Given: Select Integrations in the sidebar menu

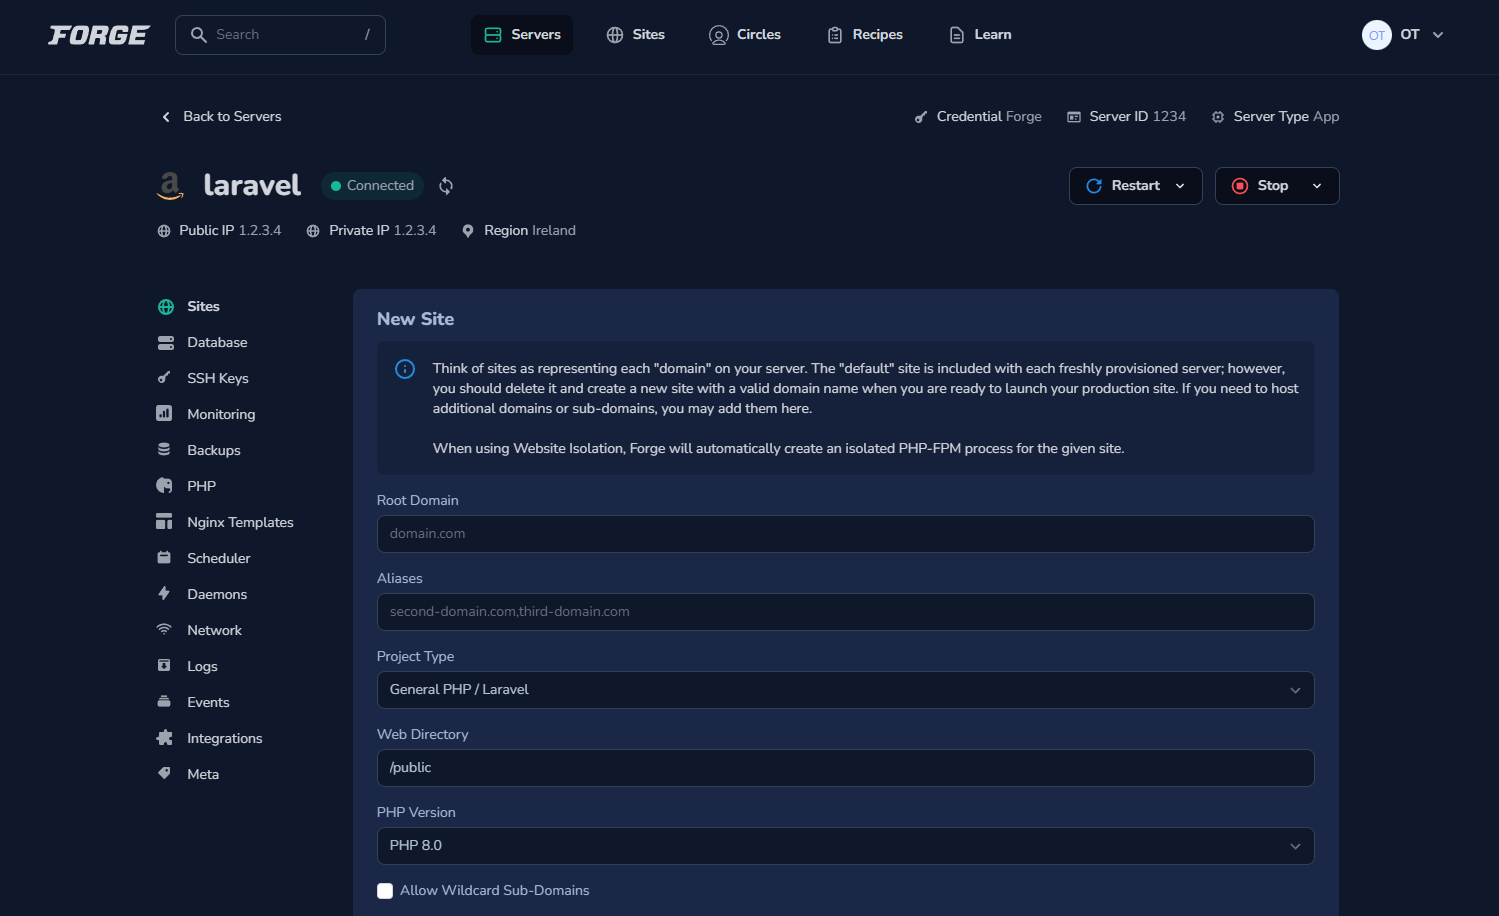Looking at the screenshot, I should tap(225, 739).
